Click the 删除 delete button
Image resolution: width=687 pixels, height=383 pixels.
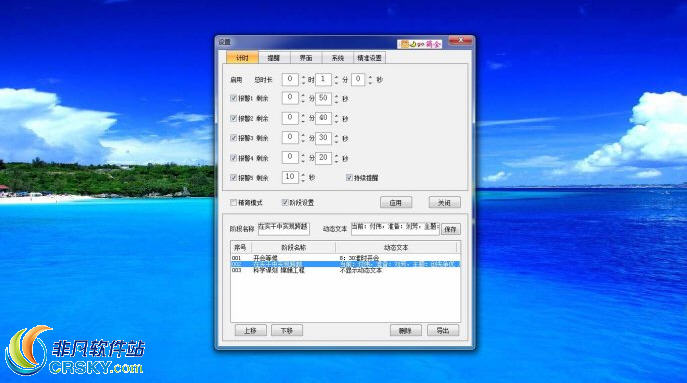click(x=406, y=330)
